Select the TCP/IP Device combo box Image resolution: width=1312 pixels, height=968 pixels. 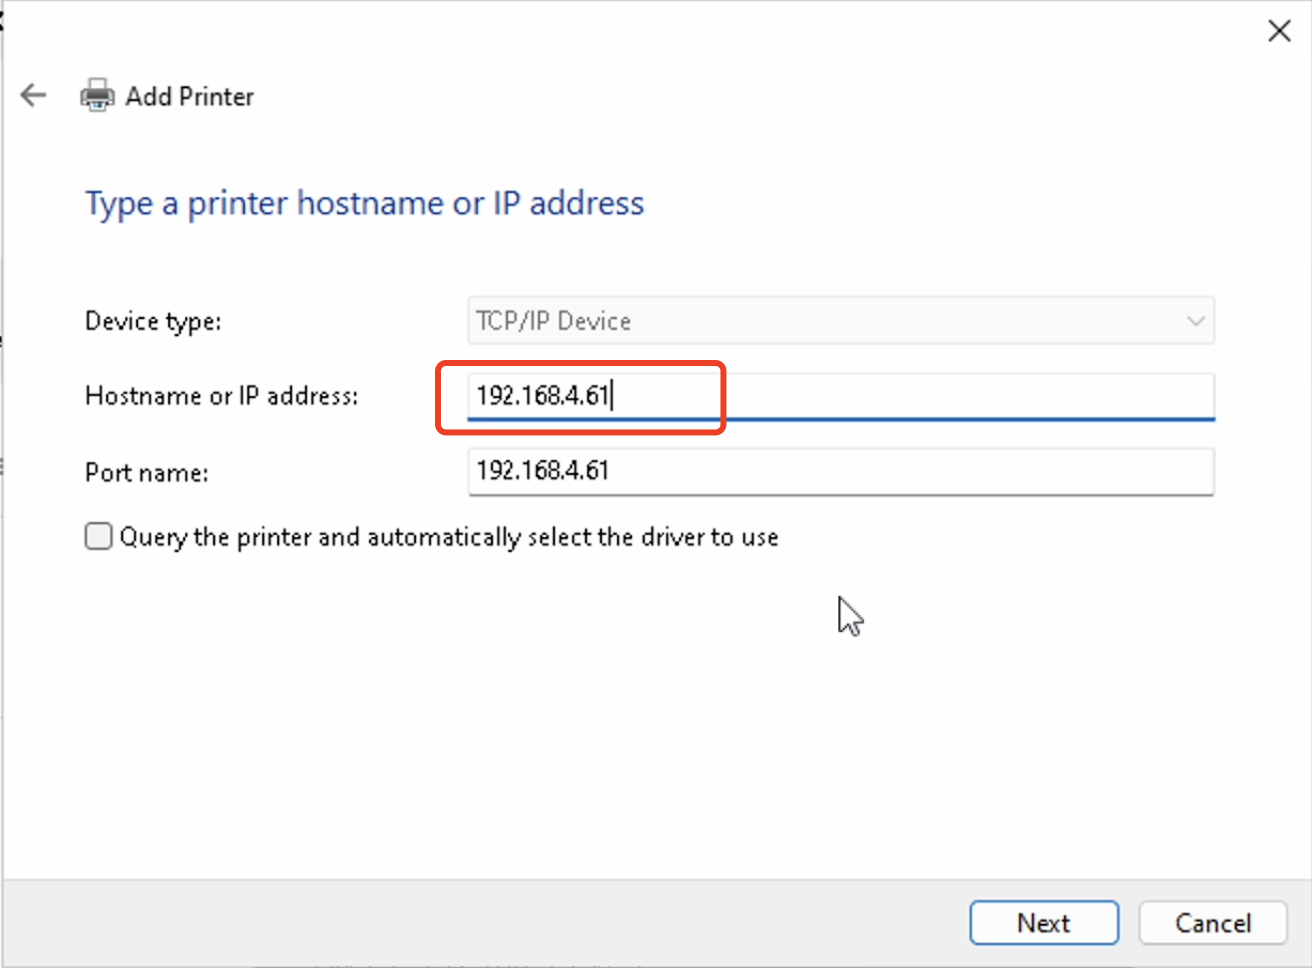point(840,321)
